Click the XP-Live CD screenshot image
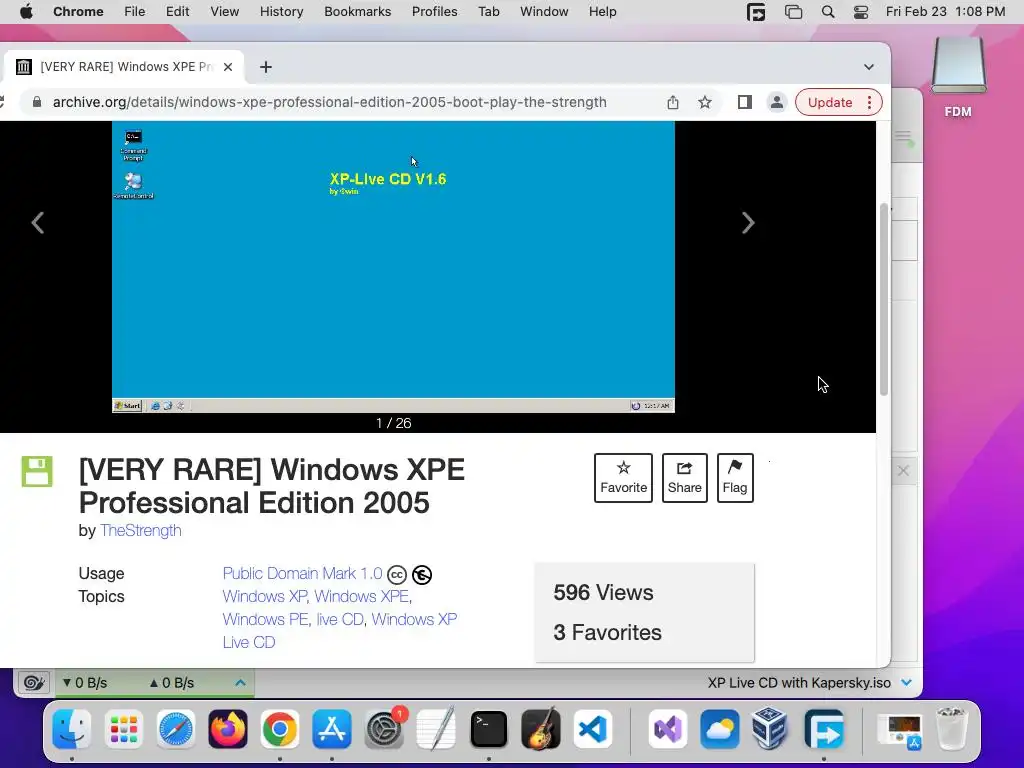This screenshot has height=768, width=1024. (x=393, y=266)
